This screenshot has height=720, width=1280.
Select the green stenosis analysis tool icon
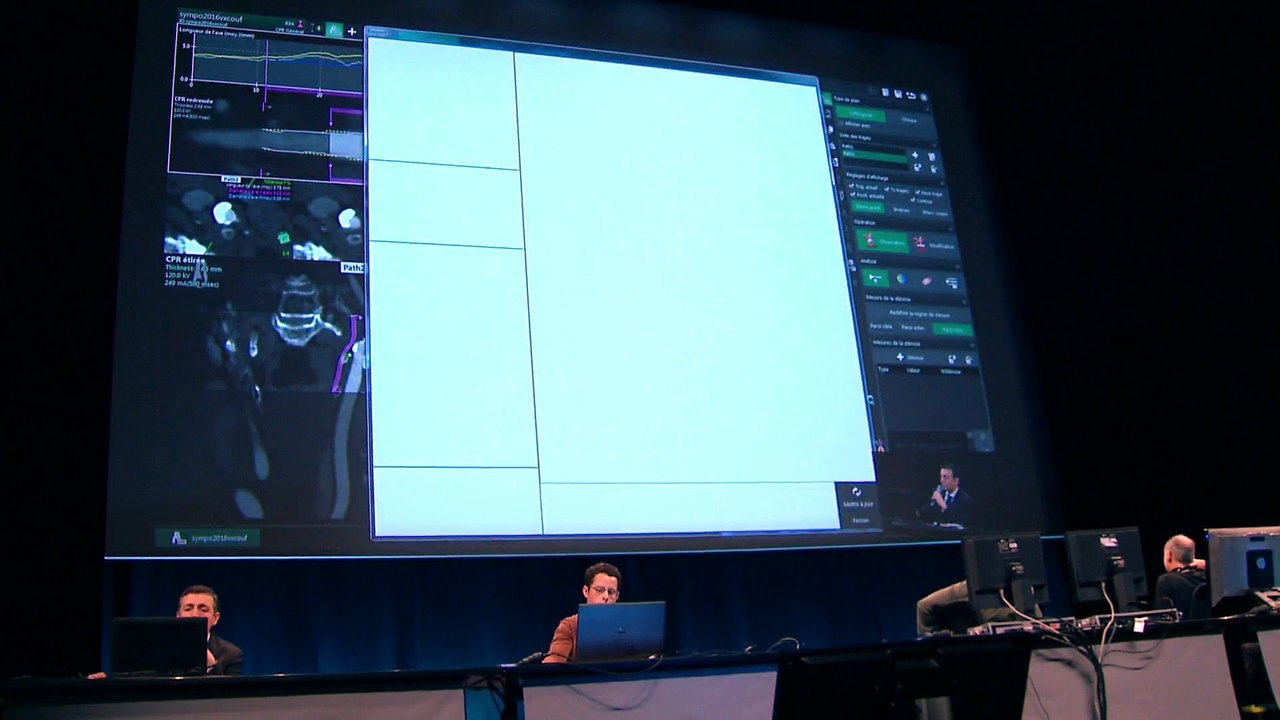(876, 278)
